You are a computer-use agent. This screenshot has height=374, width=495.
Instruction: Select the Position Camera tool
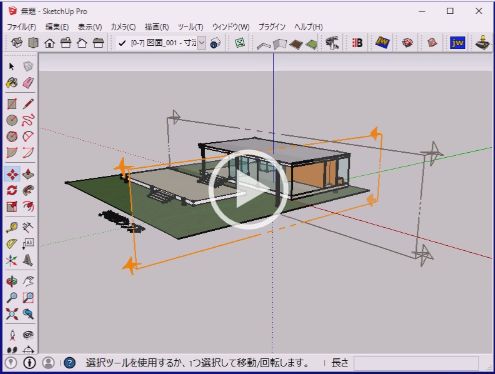point(12,335)
